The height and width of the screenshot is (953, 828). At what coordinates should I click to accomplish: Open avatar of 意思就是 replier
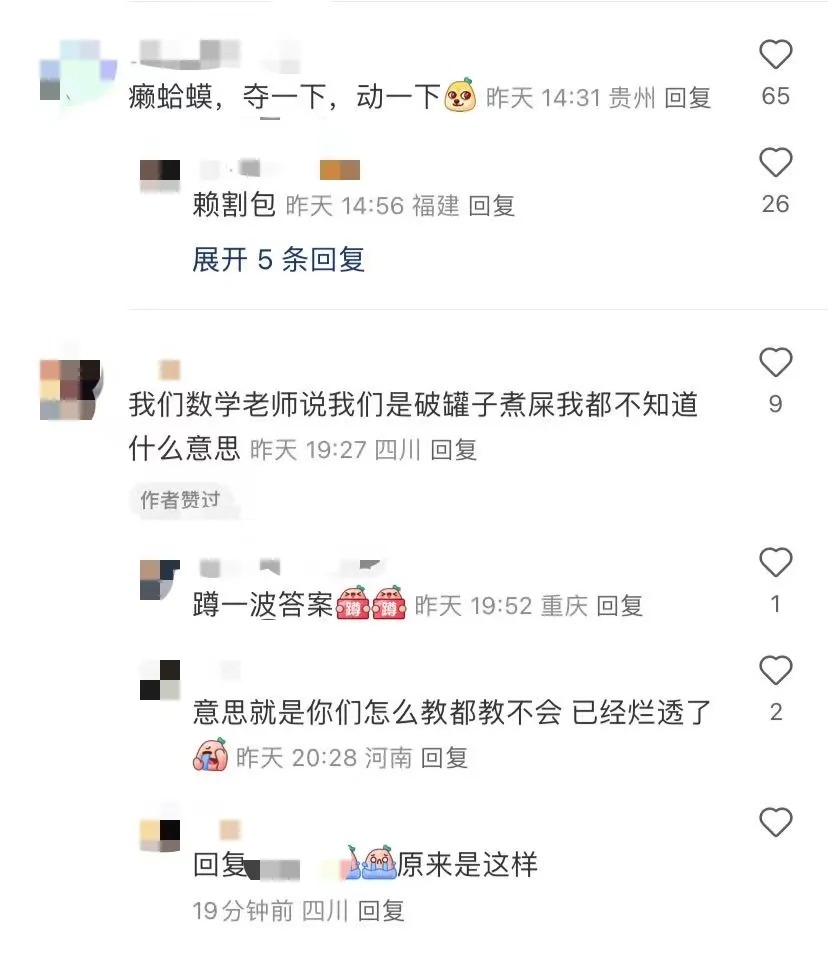pos(160,679)
